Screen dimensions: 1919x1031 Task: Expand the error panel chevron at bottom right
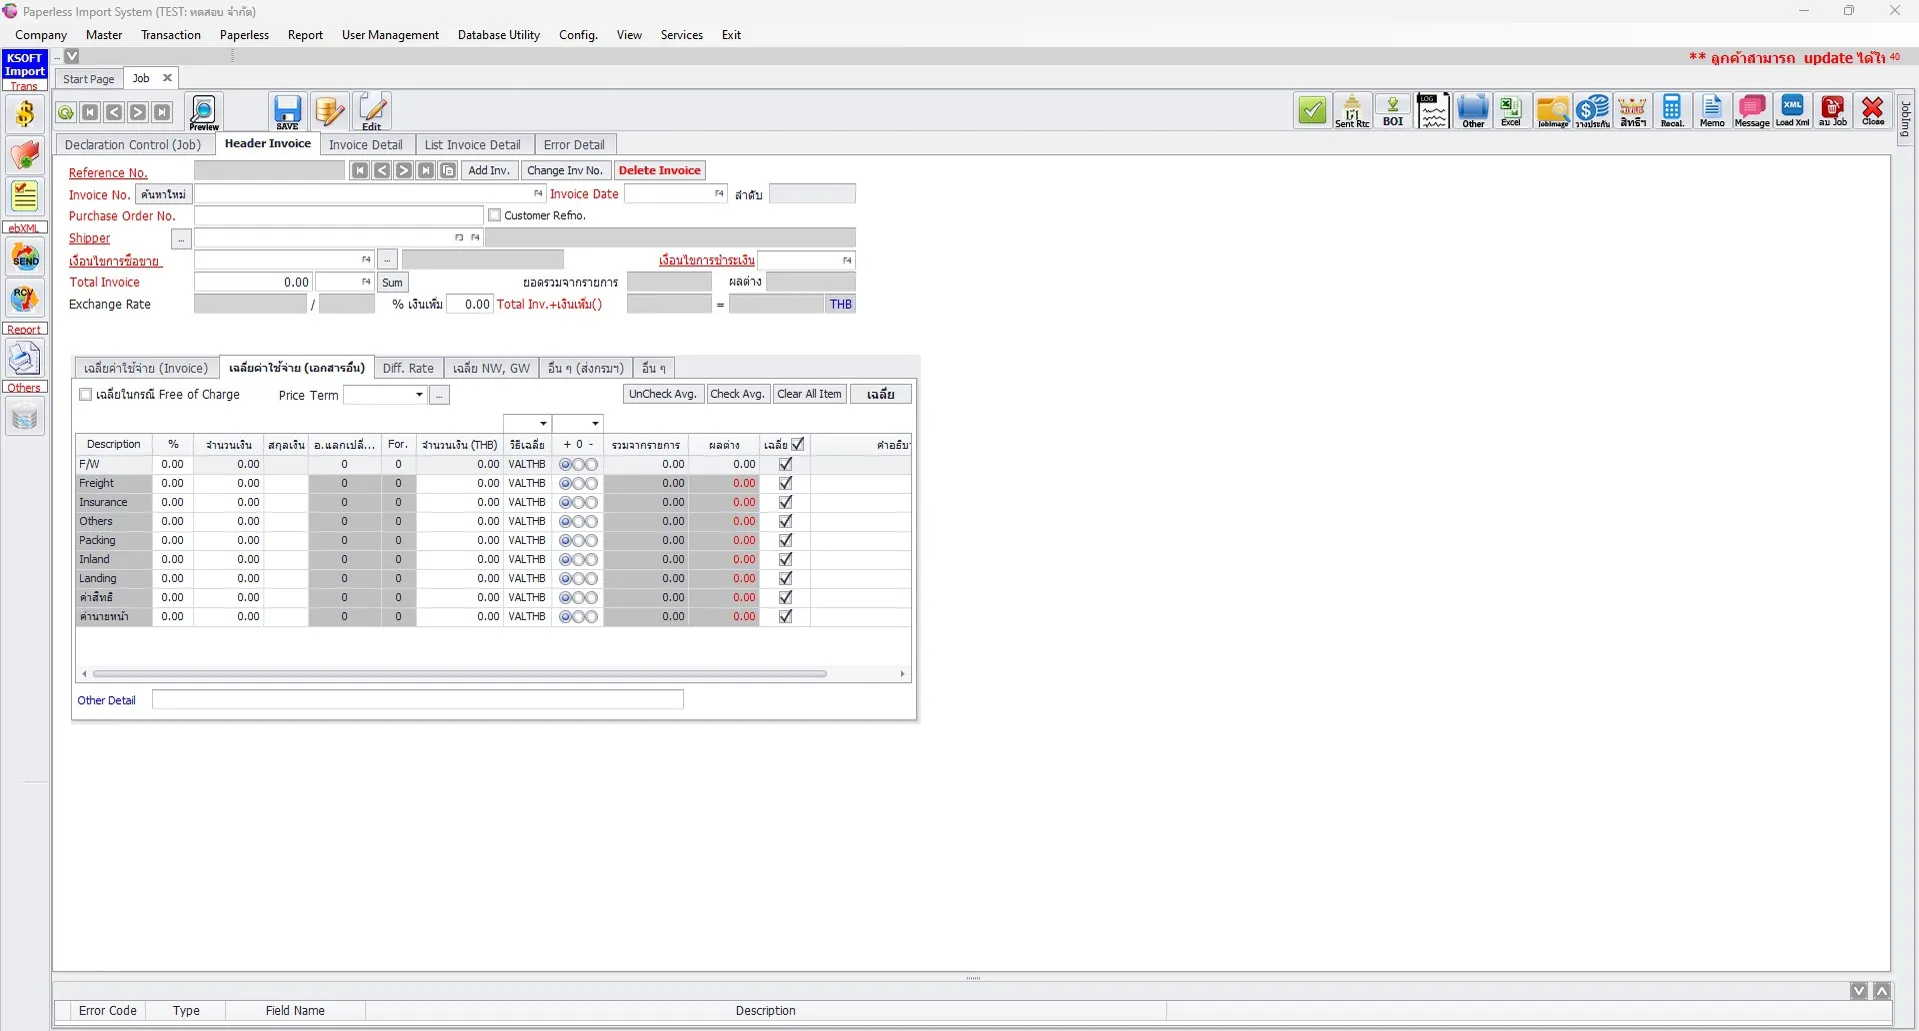click(x=1882, y=990)
